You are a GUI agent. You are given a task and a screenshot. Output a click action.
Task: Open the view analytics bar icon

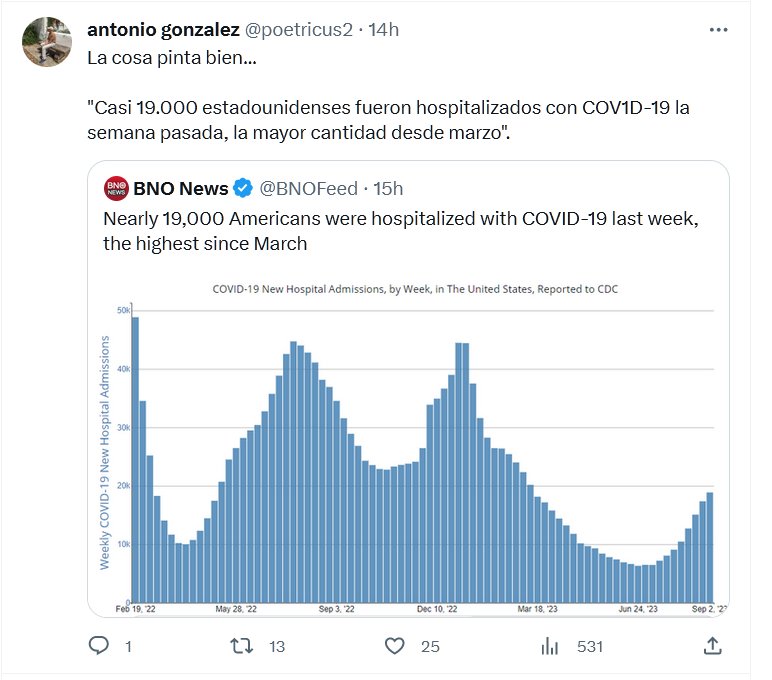(x=549, y=647)
